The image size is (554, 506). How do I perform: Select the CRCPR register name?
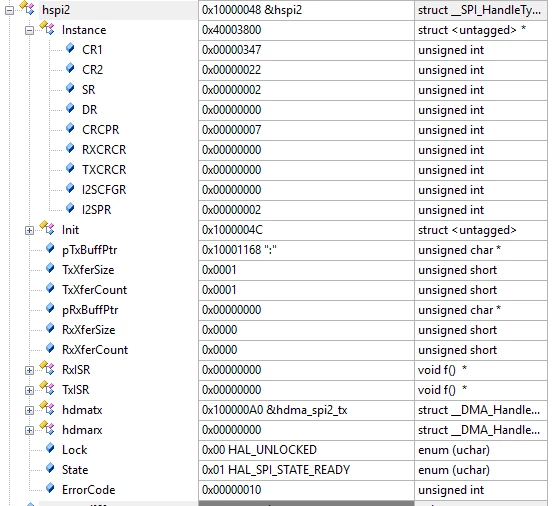pyautogui.click(x=101, y=130)
